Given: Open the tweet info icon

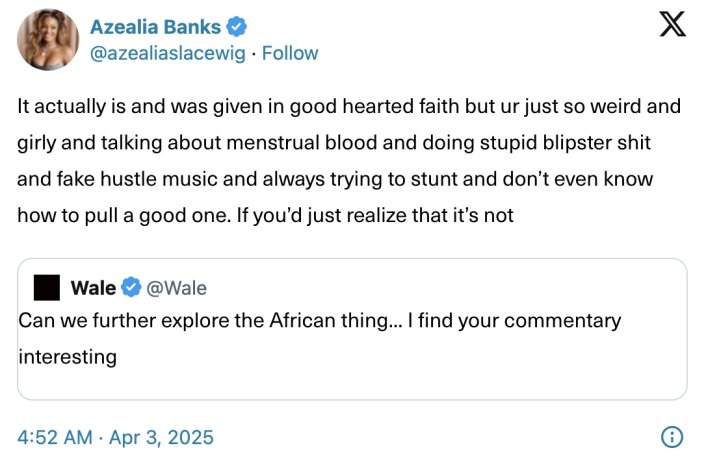Looking at the screenshot, I should coord(673,437).
